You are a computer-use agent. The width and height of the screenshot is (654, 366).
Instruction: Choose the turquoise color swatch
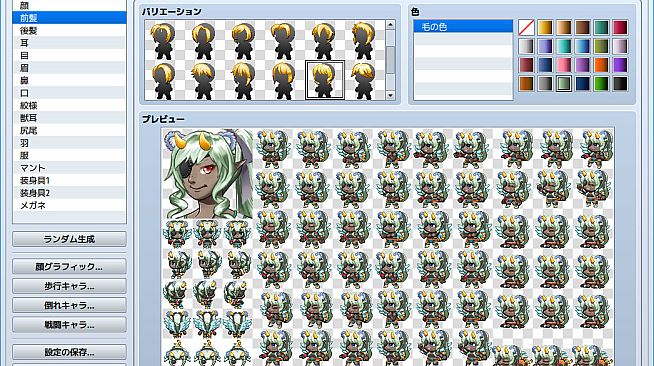563,46
